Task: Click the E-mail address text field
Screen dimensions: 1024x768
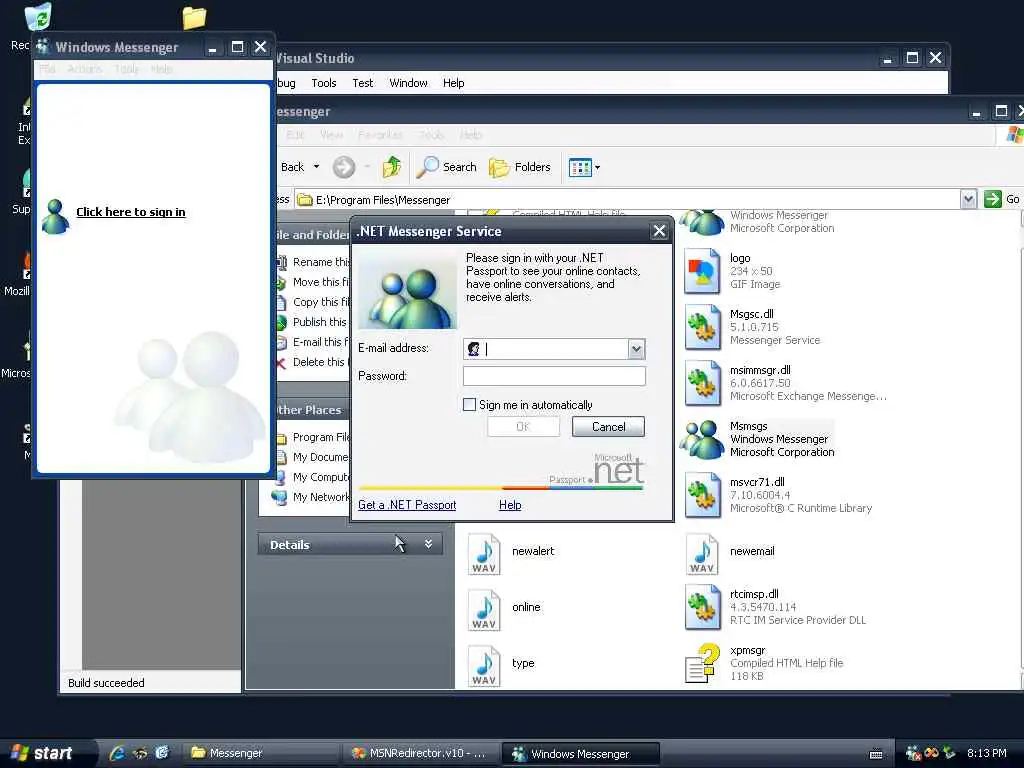Action: (555, 349)
